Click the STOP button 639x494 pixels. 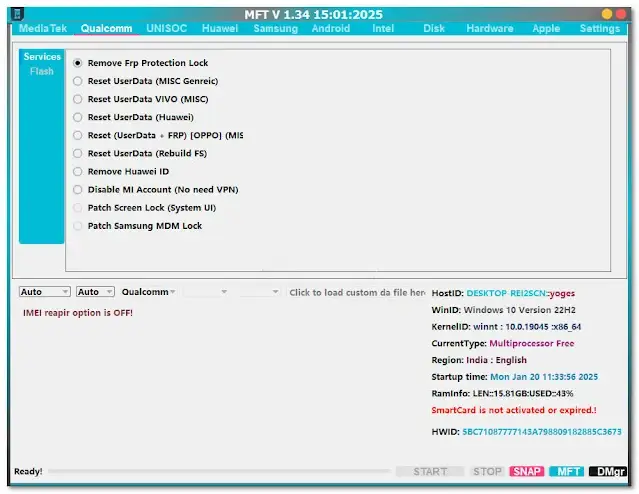point(487,472)
